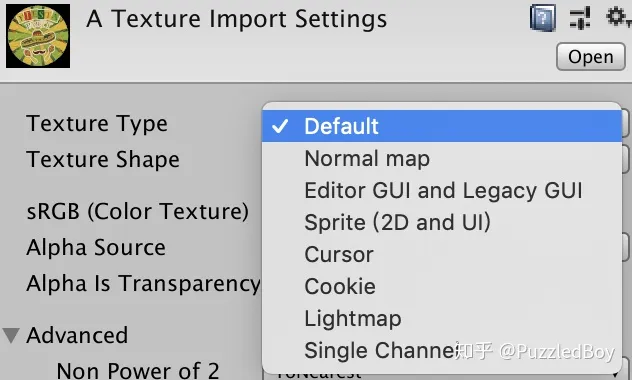Click the Texture Type label
This screenshot has height=380, width=632.
97,123
